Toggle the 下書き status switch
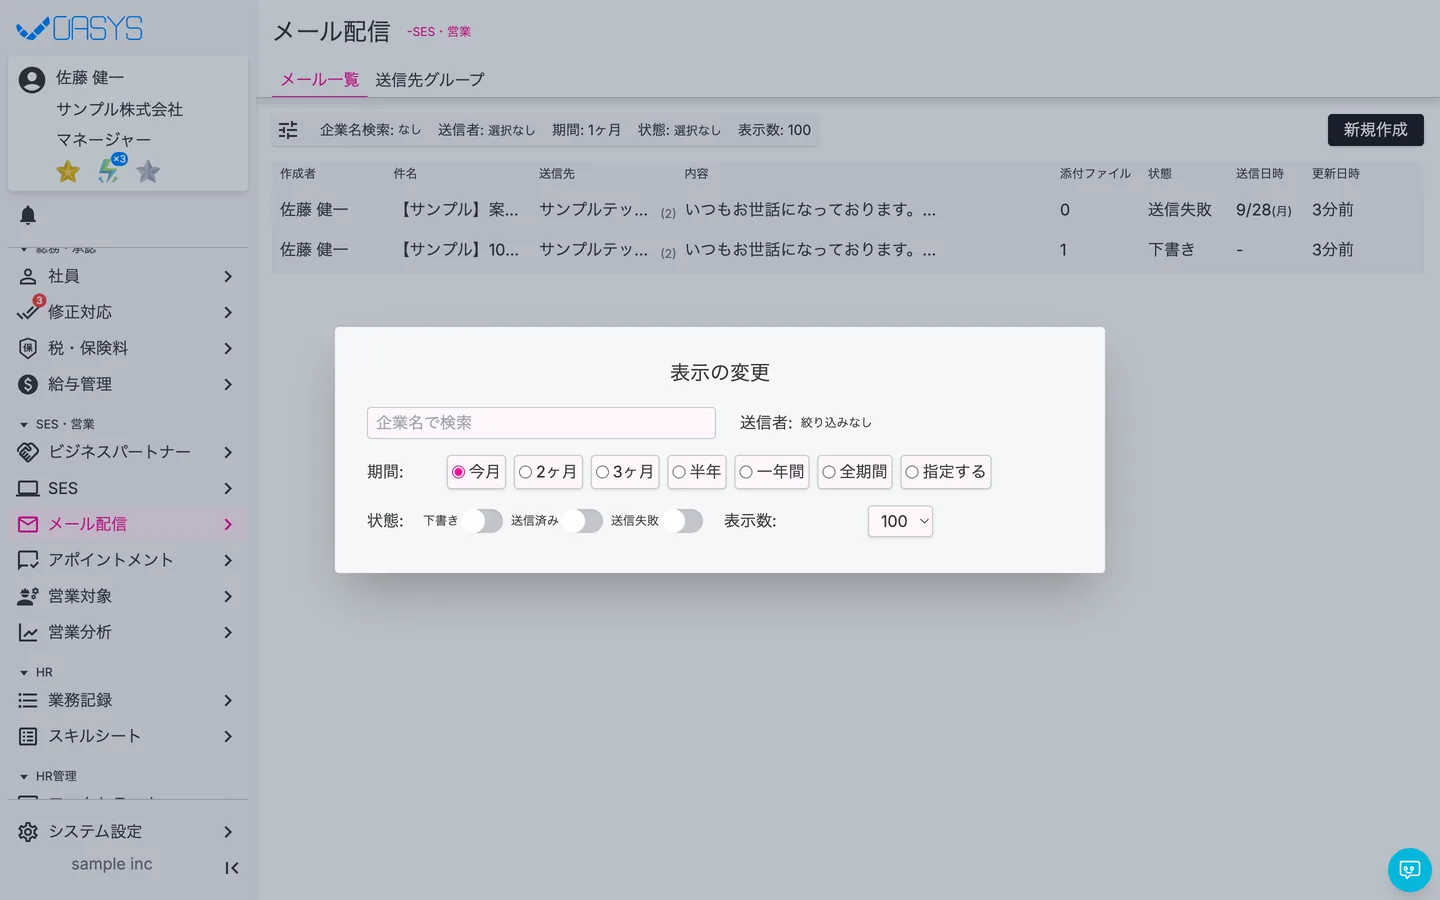Image resolution: width=1440 pixels, height=900 pixels. click(482, 521)
